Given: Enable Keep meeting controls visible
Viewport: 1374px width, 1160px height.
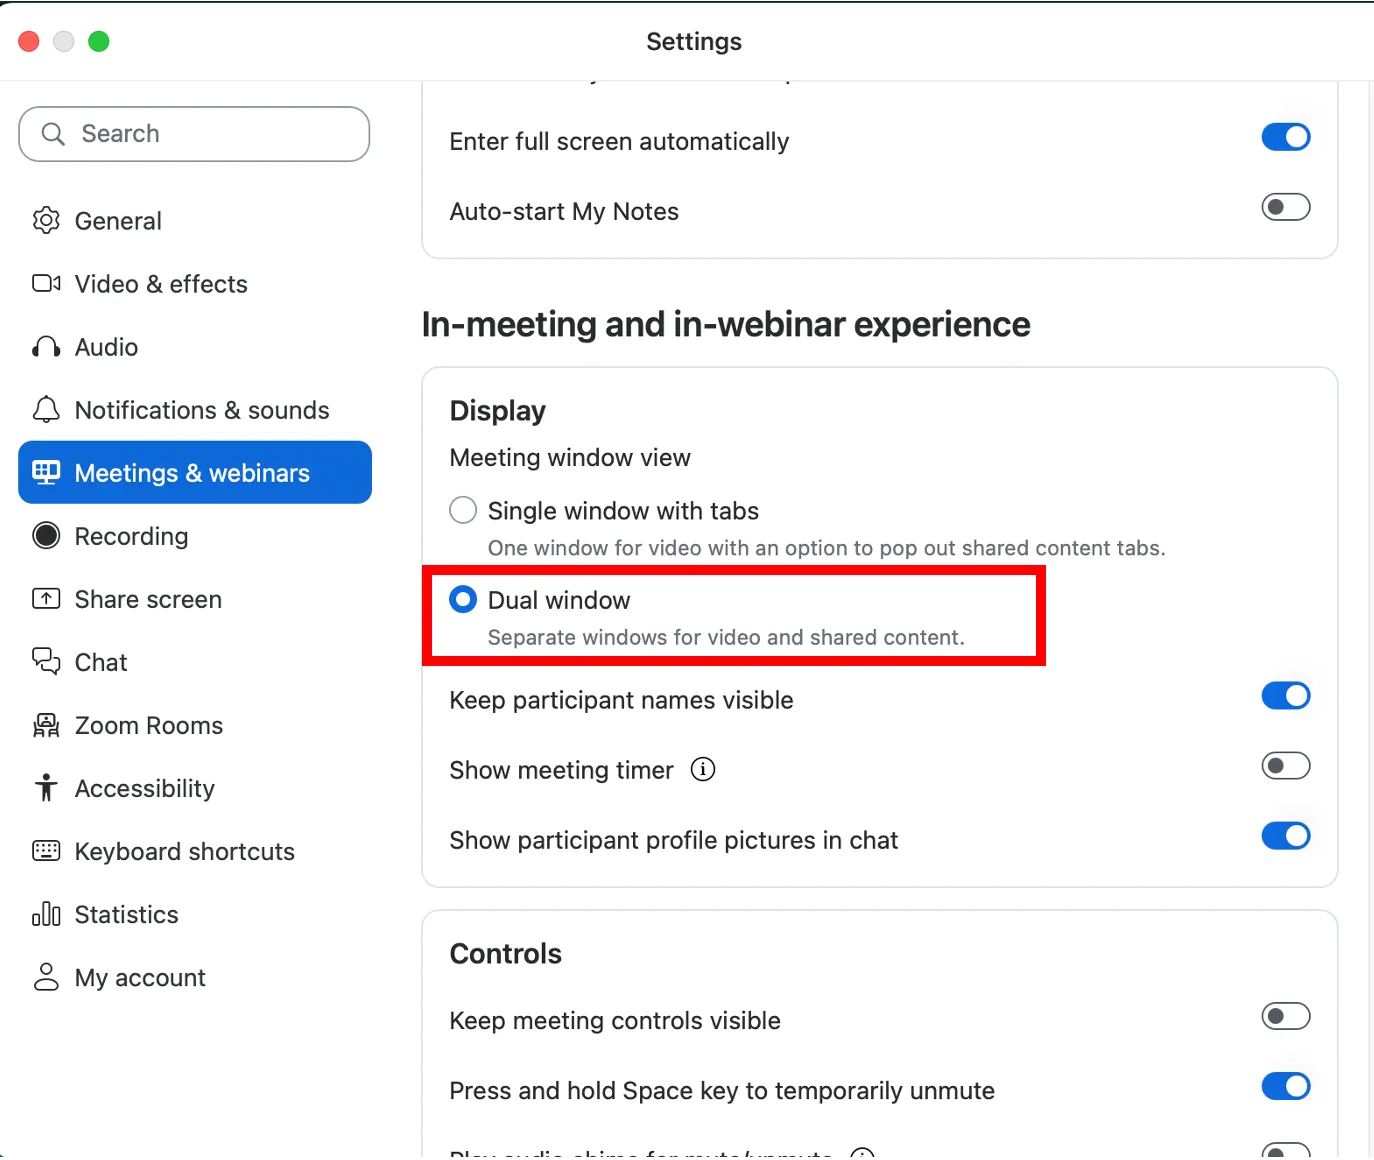Looking at the screenshot, I should pos(1286,1017).
